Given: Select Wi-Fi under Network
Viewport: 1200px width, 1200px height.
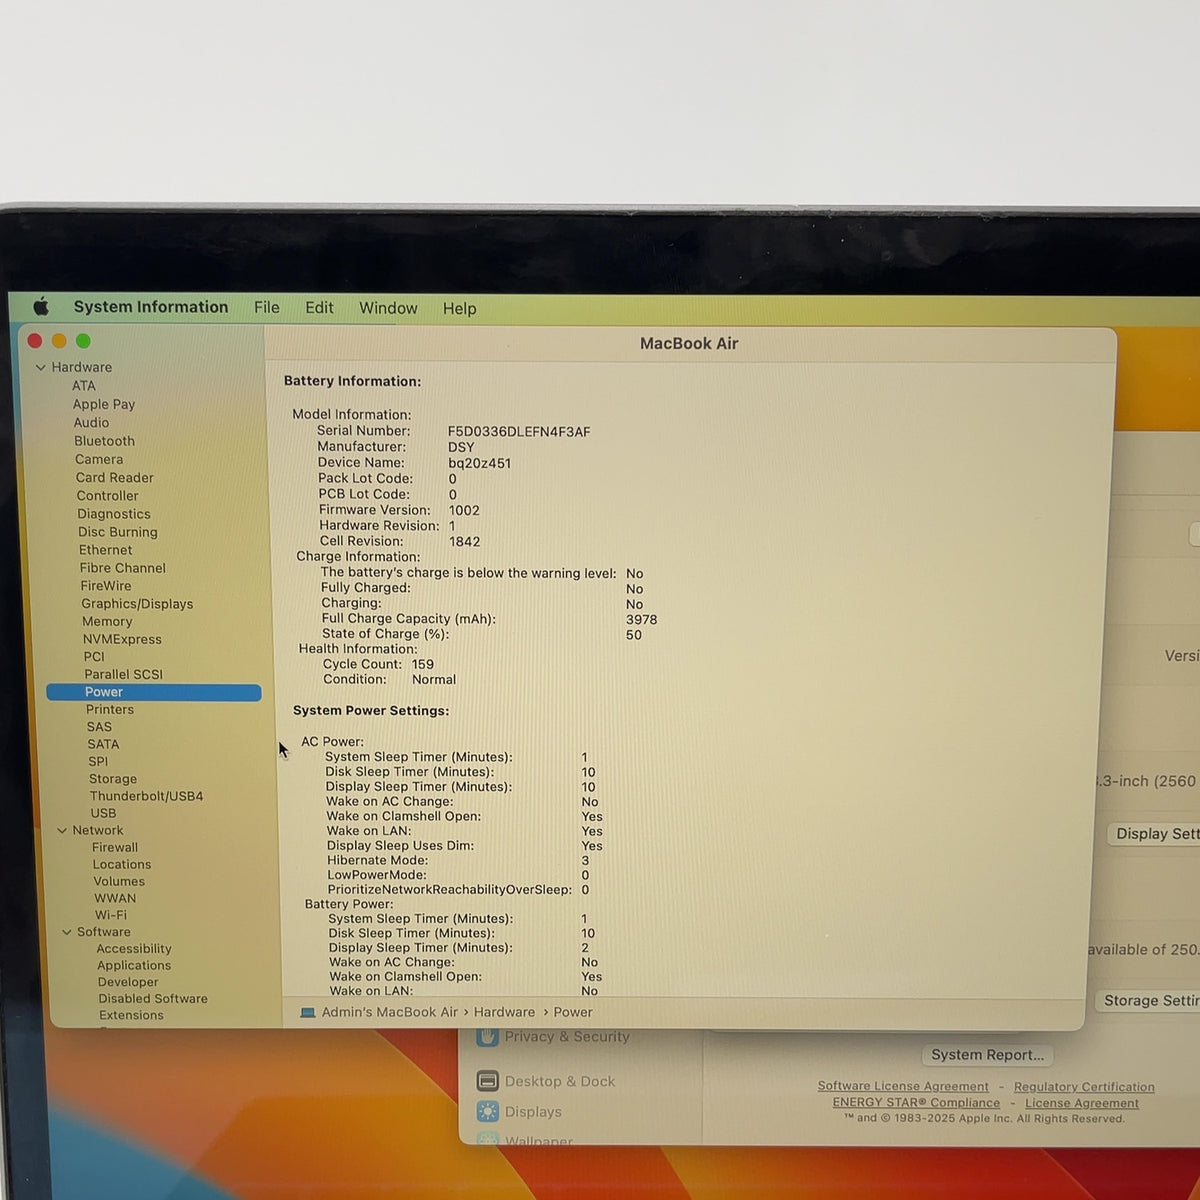Looking at the screenshot, I should [111, 915].
